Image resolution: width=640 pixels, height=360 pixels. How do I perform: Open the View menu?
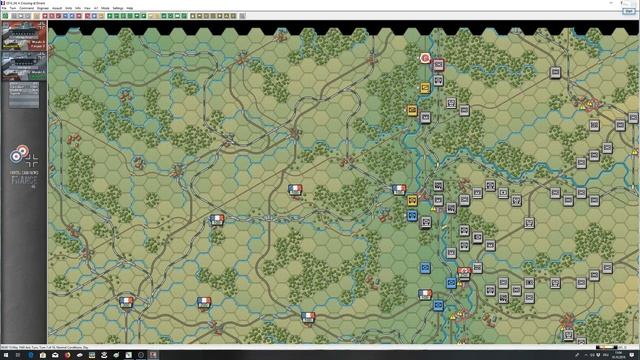(x=87, y=8)
